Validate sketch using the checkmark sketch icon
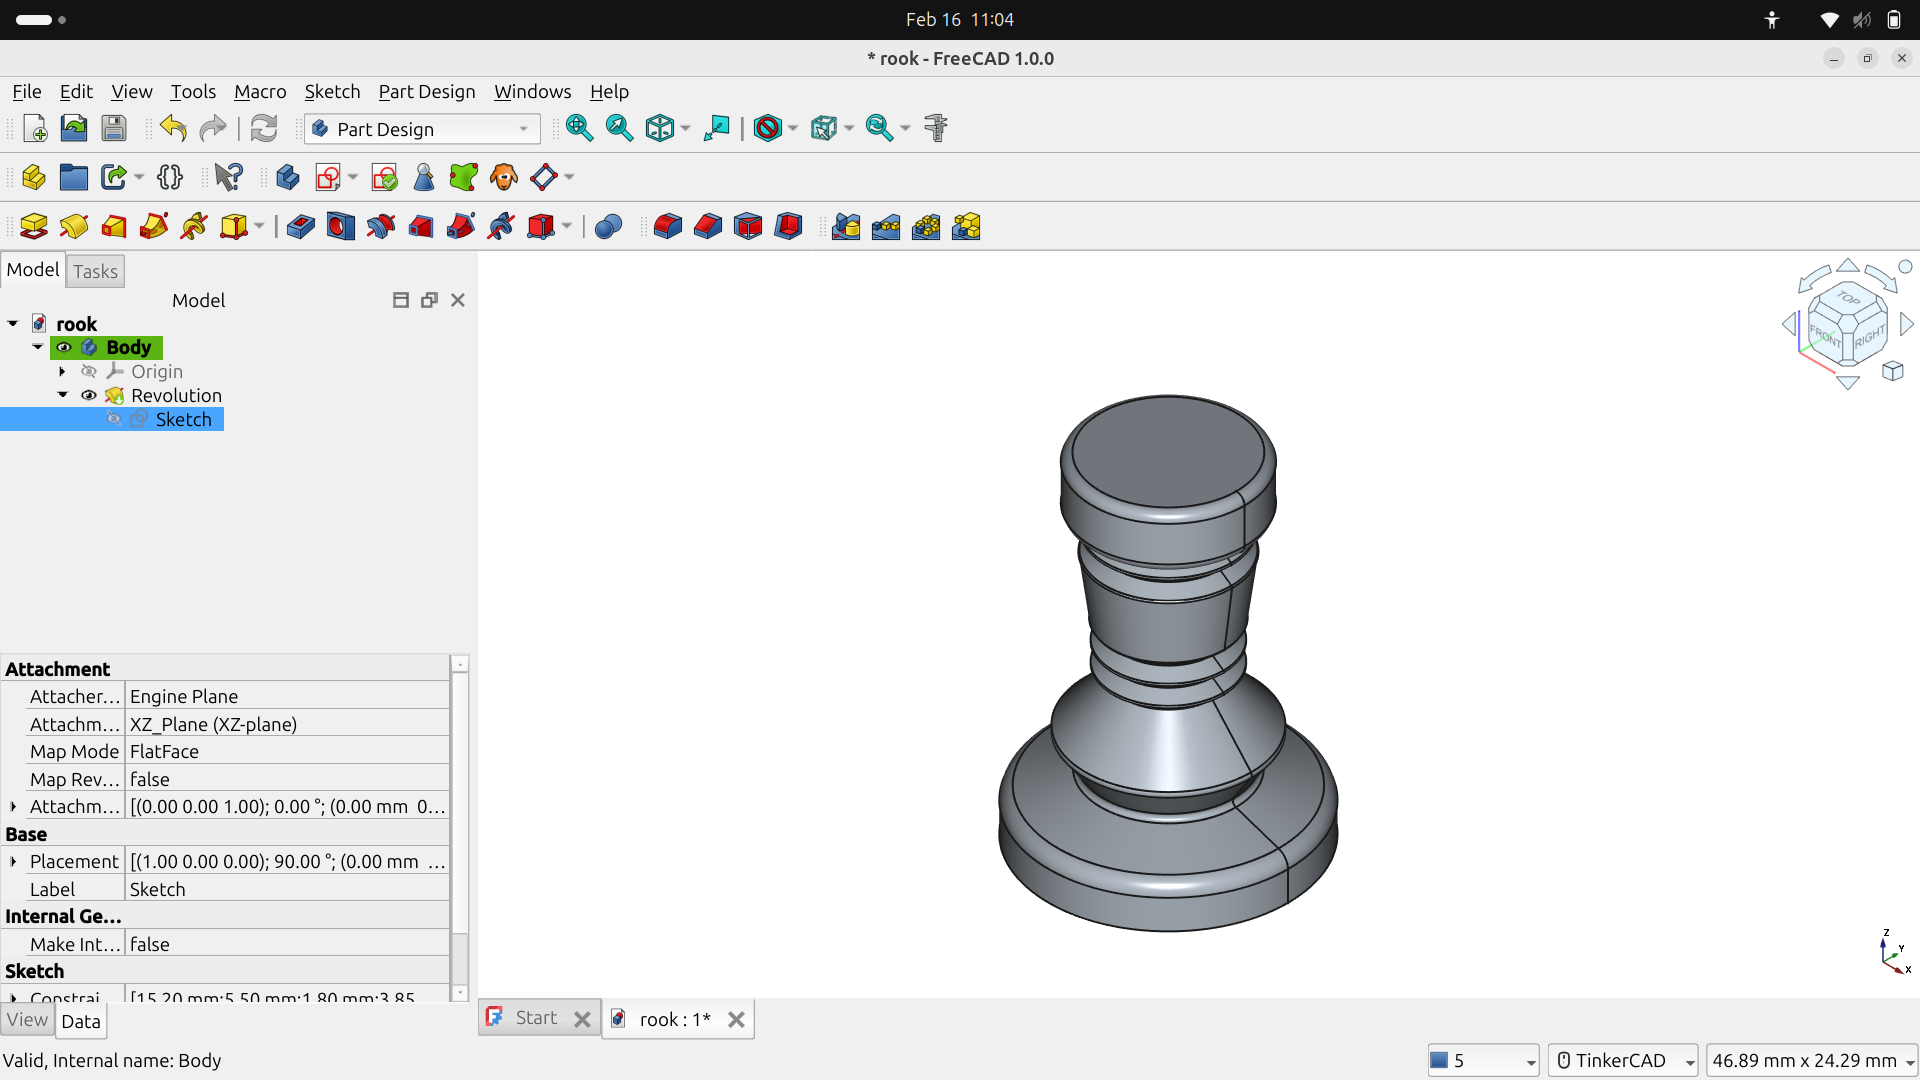This screenshot has height=1080, width=1920. click(x=385, y=177)
